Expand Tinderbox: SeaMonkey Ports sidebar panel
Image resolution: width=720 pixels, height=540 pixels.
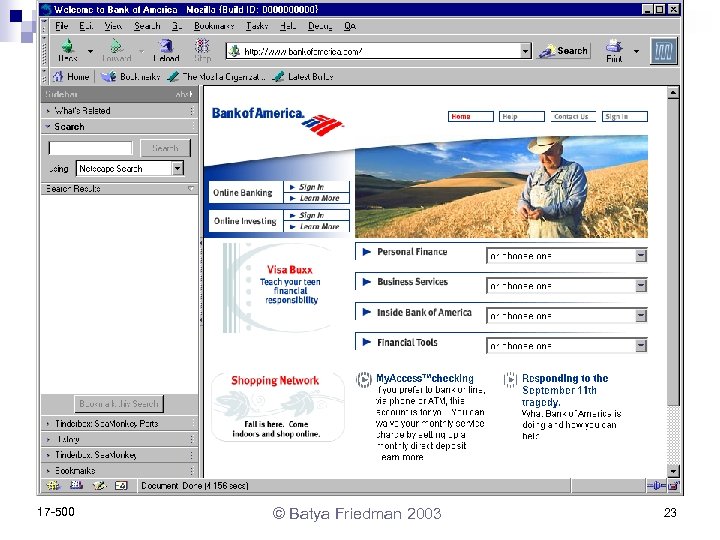[119, 423]
